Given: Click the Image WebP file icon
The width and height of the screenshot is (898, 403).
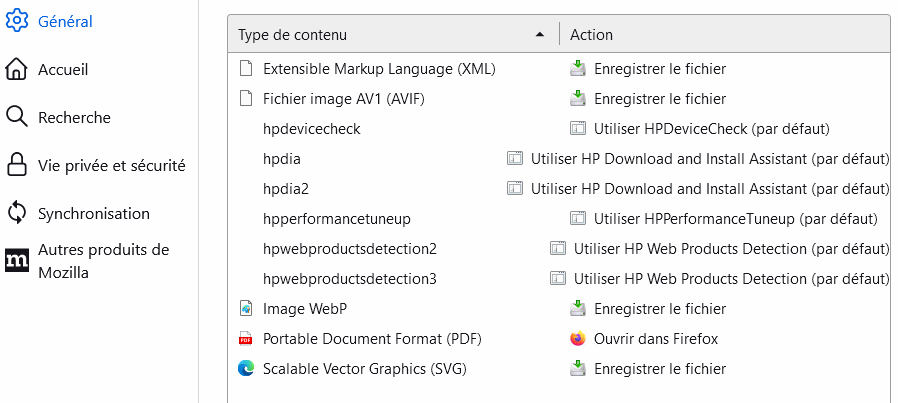Looking at the screenshot, I should point(246,309).
